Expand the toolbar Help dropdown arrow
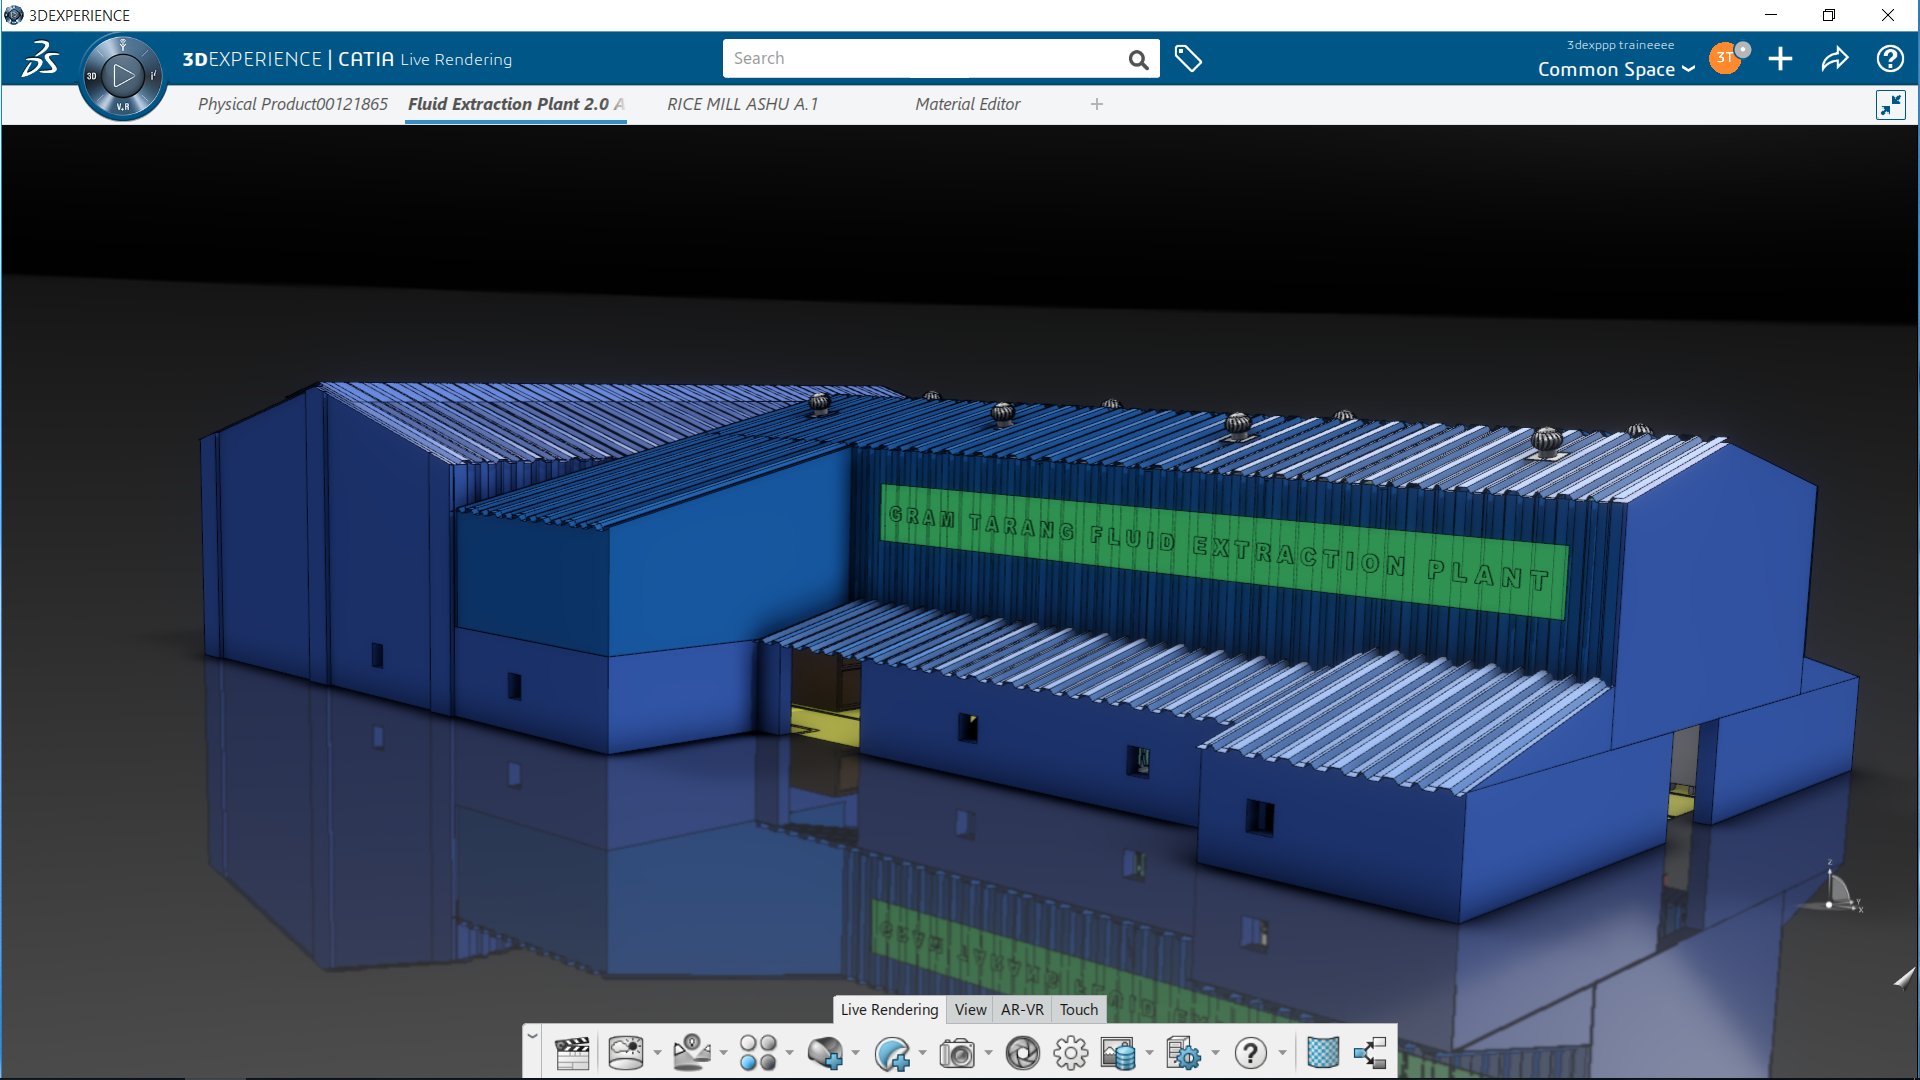The image size is (1920, 1080). tap(1282, 1053)
